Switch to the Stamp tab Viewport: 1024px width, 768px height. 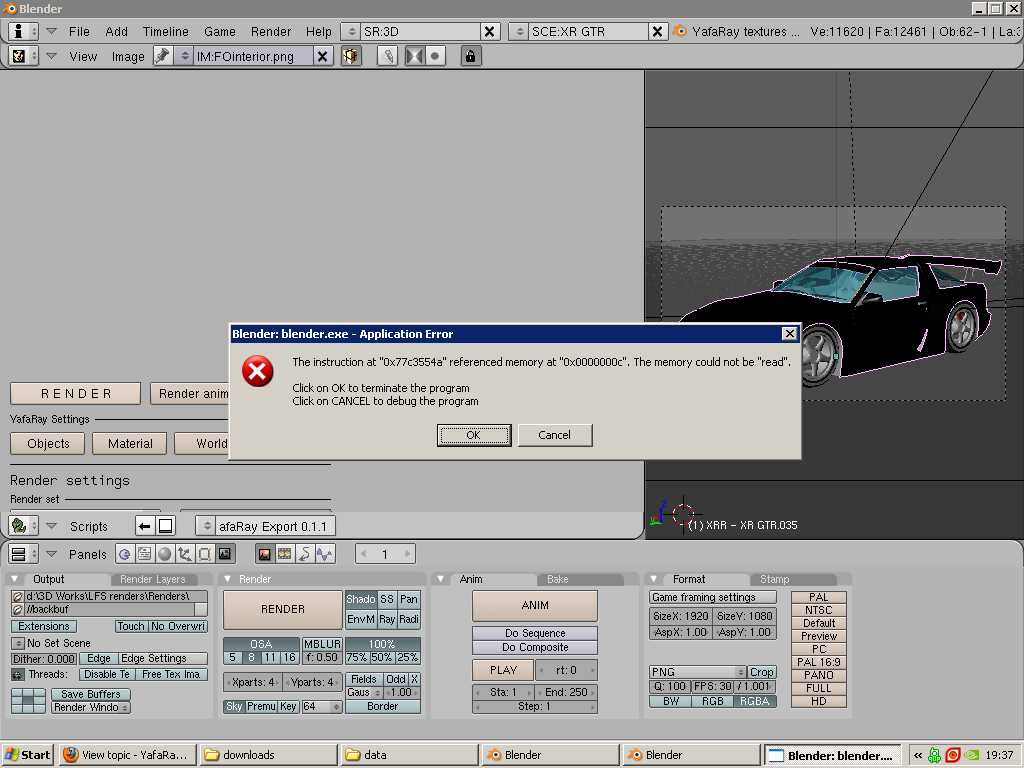click(x=775, y=579)
